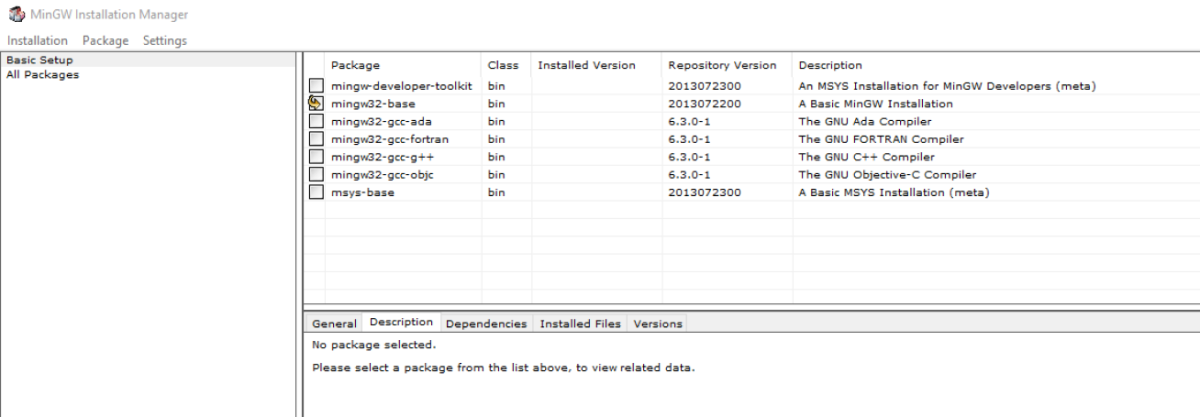Open the Settings menu
Screen dimensions: 1200x417
coord(165,40)
